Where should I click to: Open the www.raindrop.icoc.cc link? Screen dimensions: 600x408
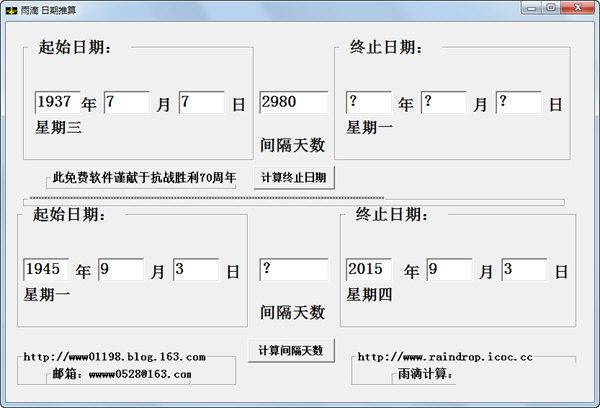pyautogui.click(x=445, y=357)
